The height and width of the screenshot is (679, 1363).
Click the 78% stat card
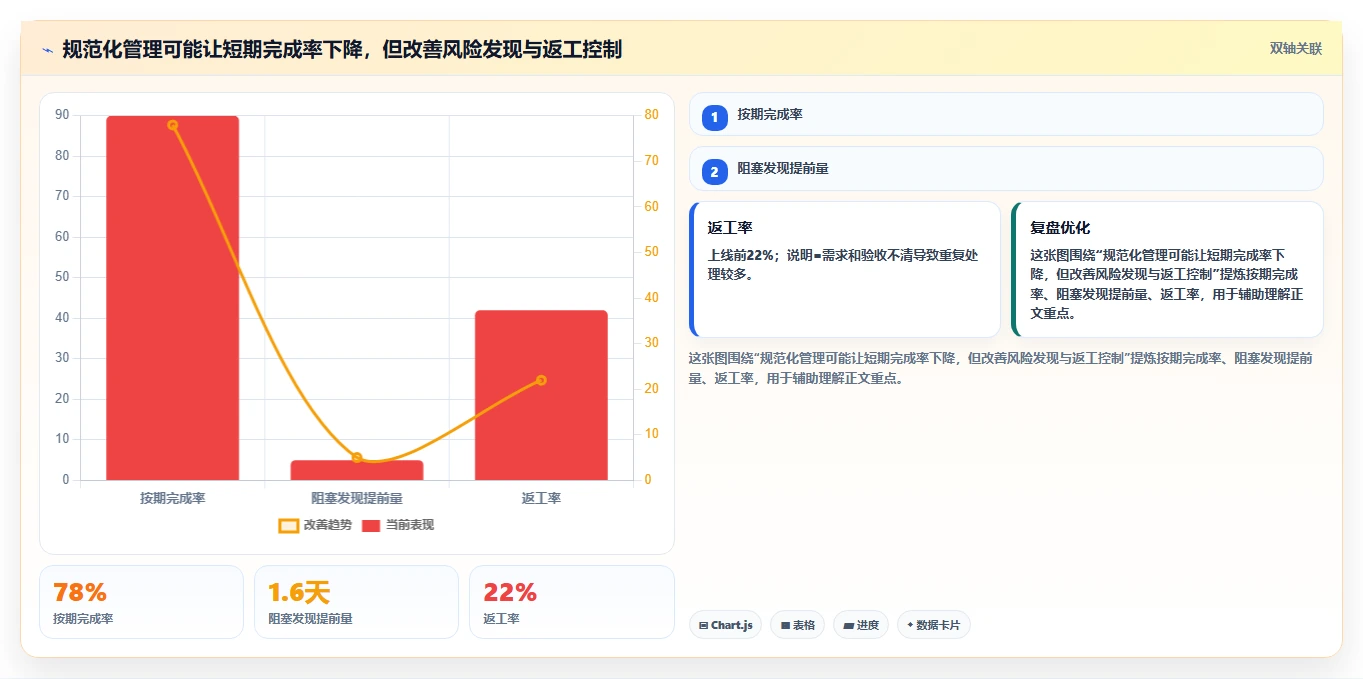(141, 602)
